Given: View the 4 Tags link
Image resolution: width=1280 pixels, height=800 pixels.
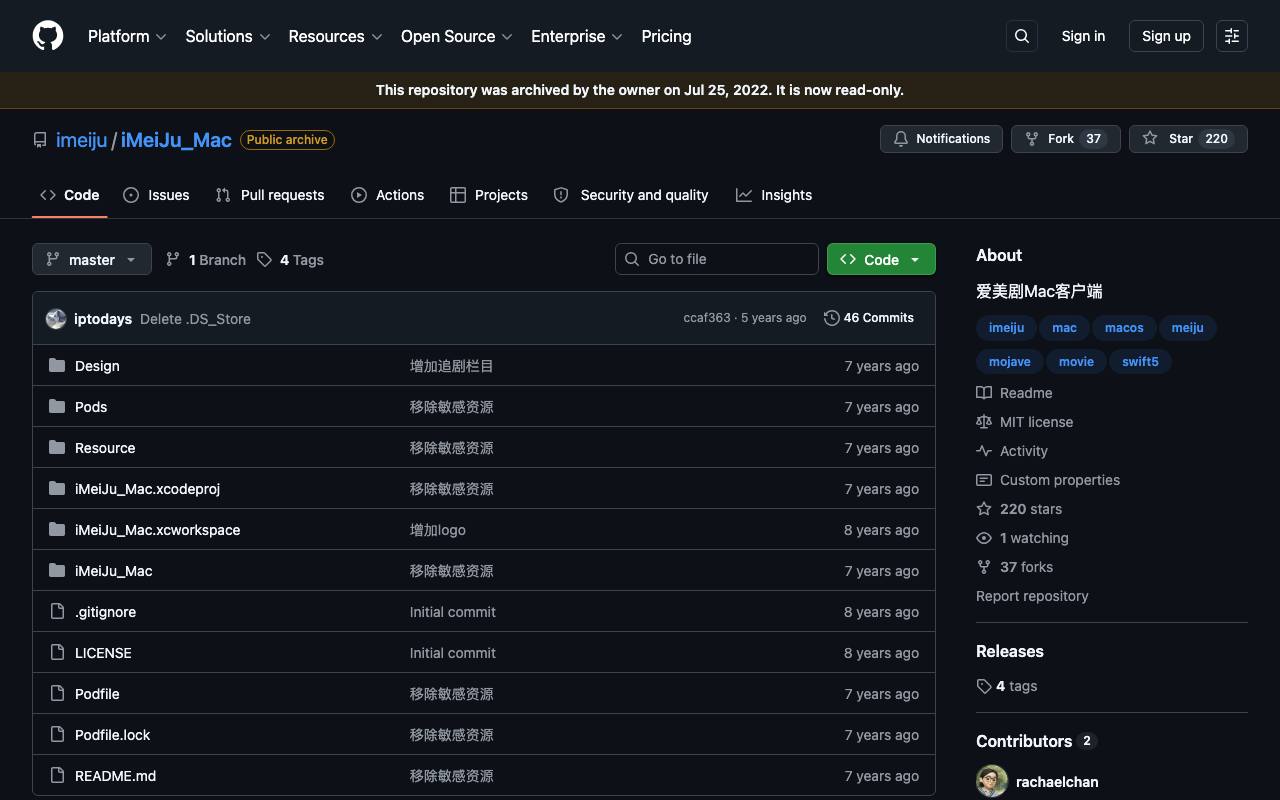Looking at the screenshot, I should [291, 260].
